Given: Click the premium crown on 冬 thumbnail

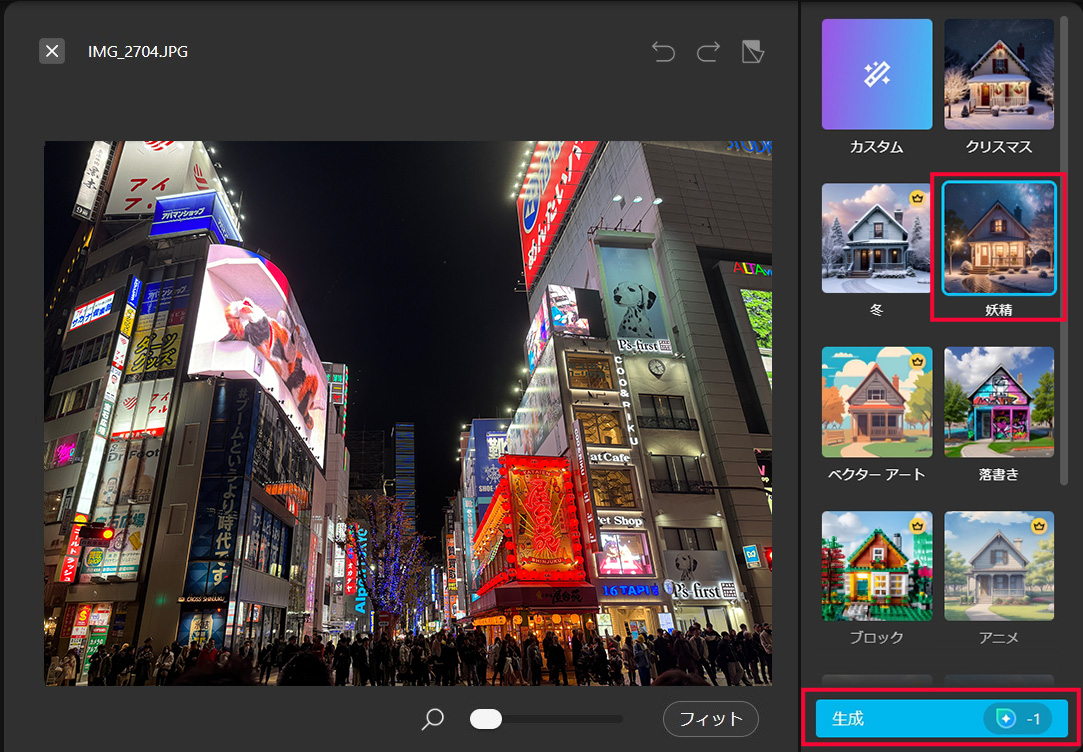Looking at the screenshot, I should click(x=917, y=198).
